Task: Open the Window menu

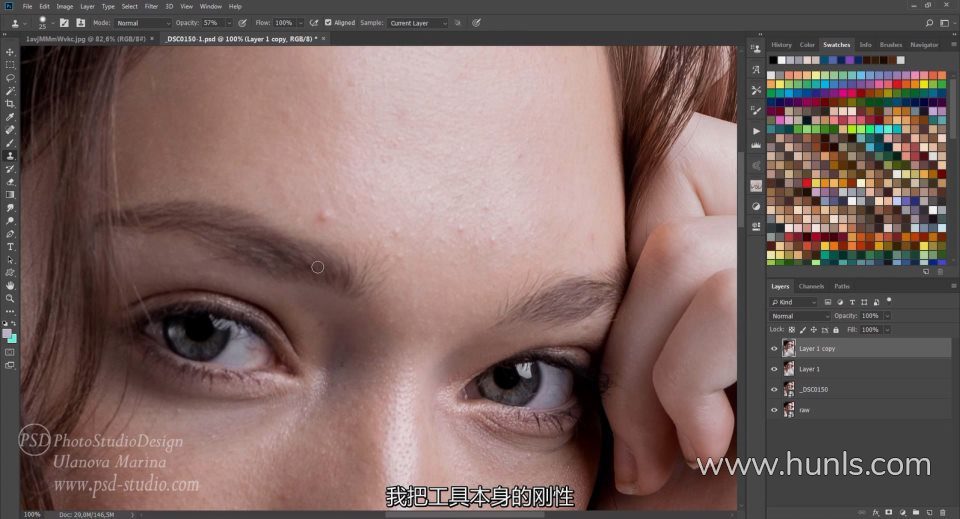Action: pyautogui.click(x=211, y=6)
